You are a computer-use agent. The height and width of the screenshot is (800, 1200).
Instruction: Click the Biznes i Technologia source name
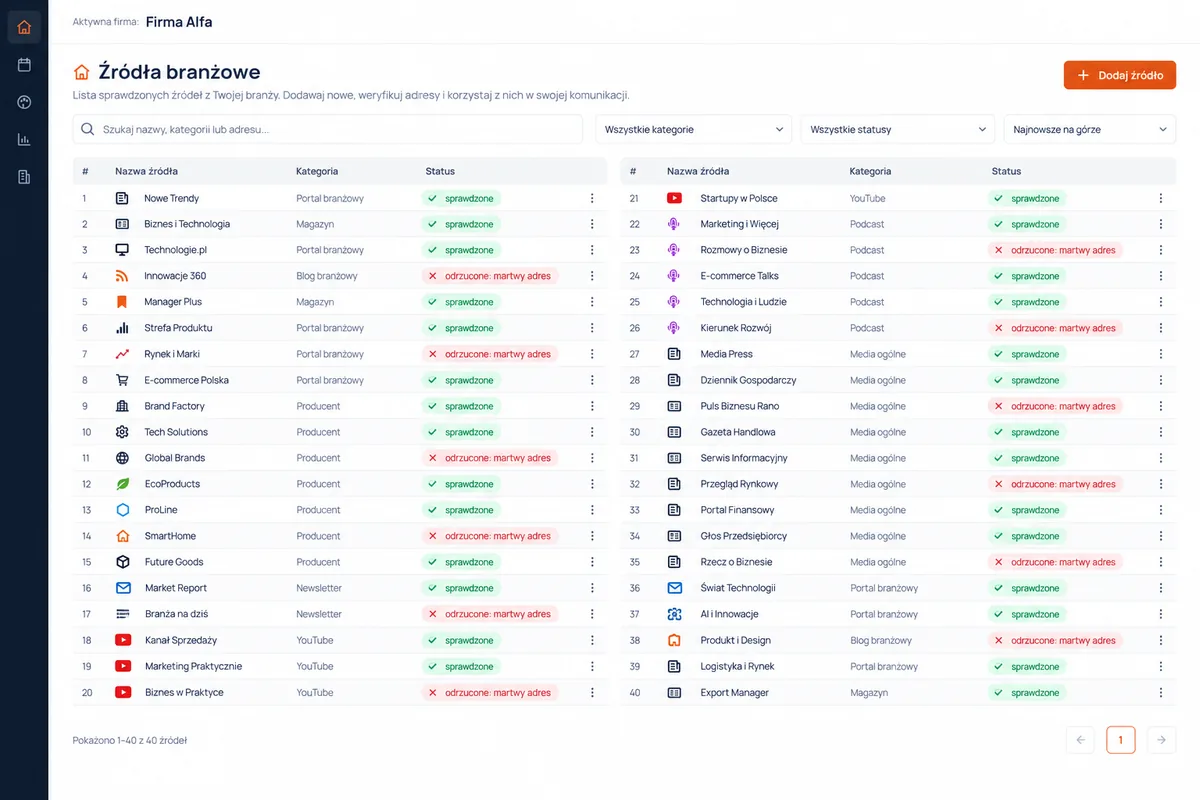click(187, 224)
